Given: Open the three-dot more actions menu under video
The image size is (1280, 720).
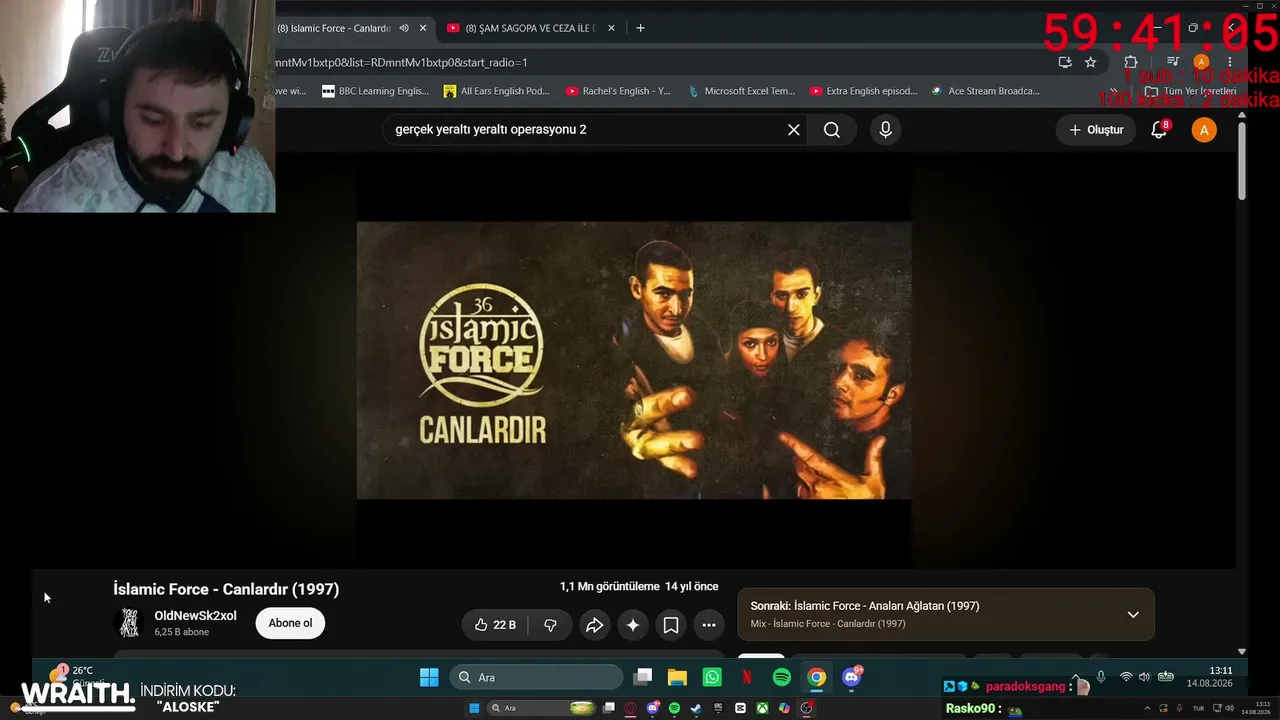Looking at the screenshot, I should pyautogui.click(x=709, y=625).
